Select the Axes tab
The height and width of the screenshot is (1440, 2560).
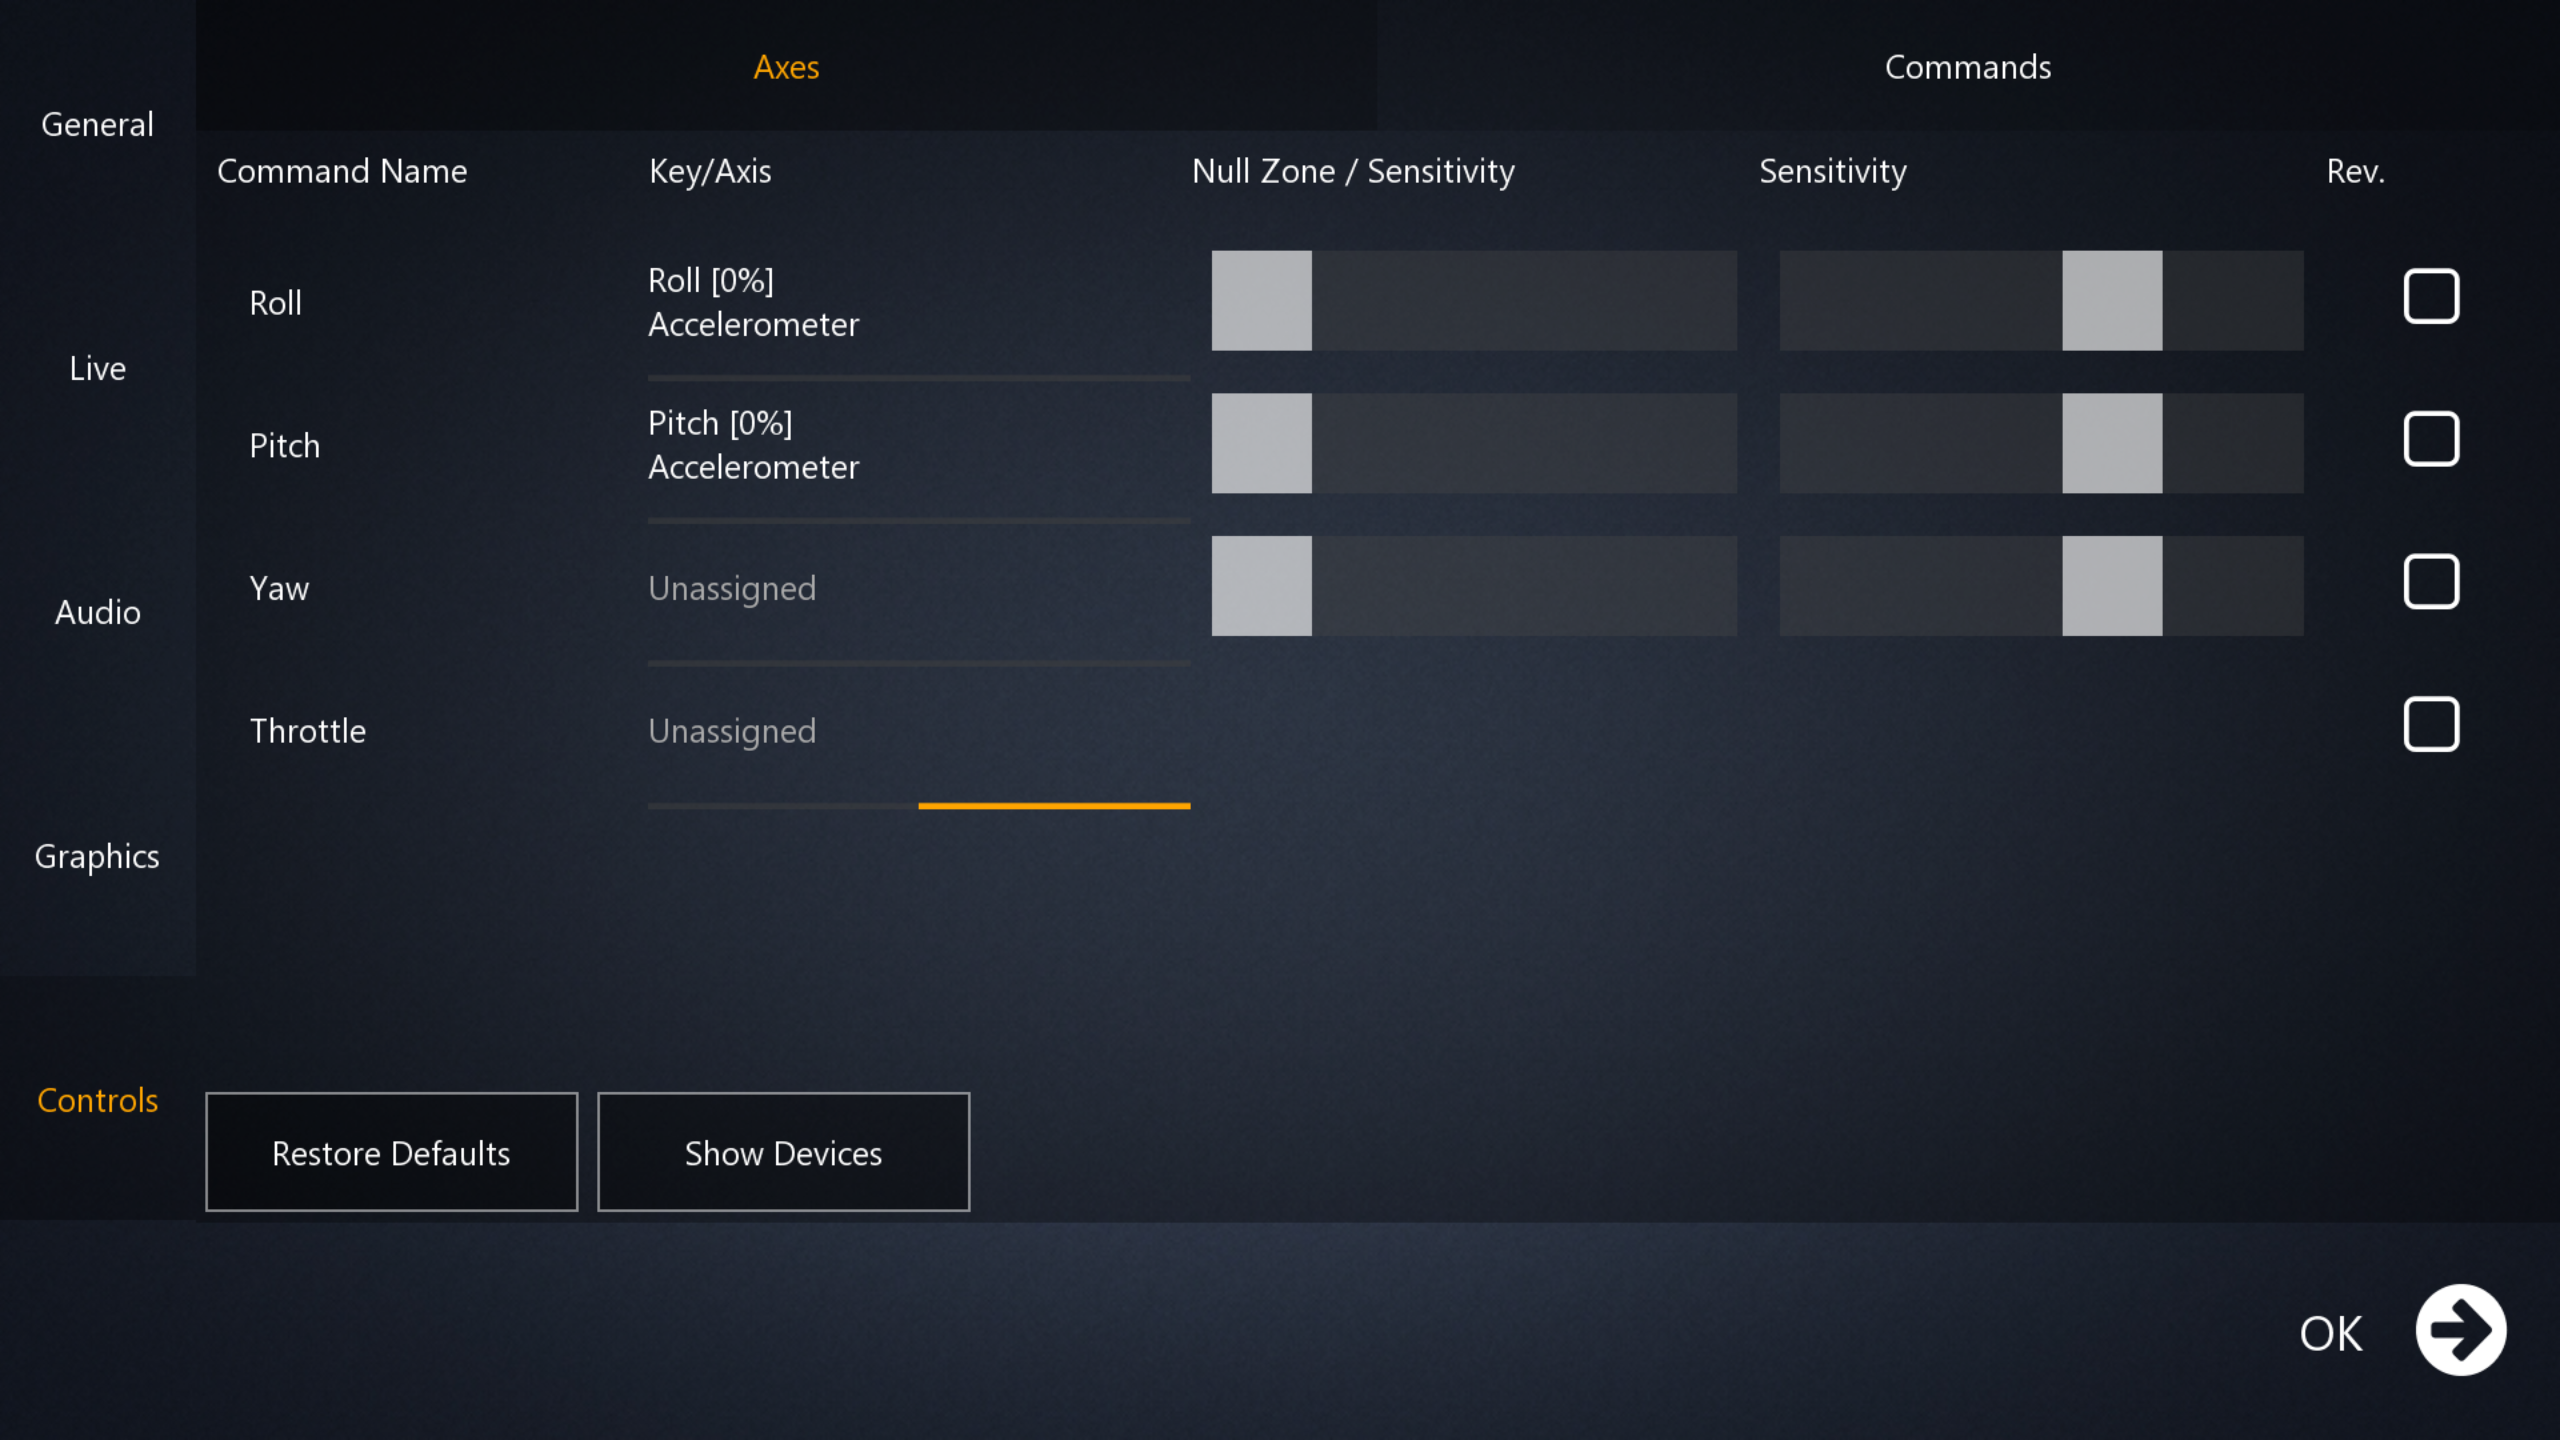786,67
